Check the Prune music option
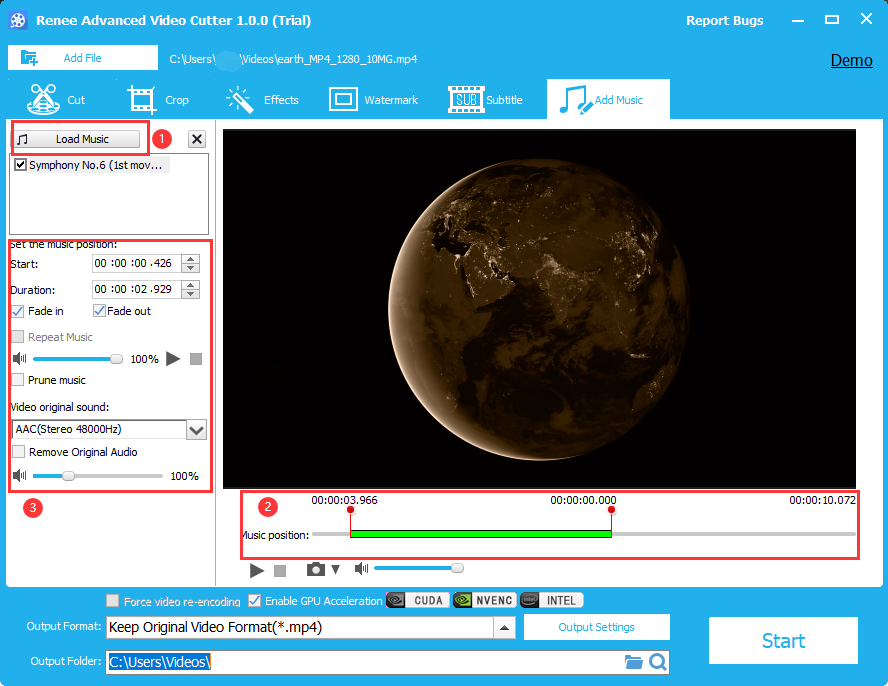888x686 pixels. tap(19, 380)
